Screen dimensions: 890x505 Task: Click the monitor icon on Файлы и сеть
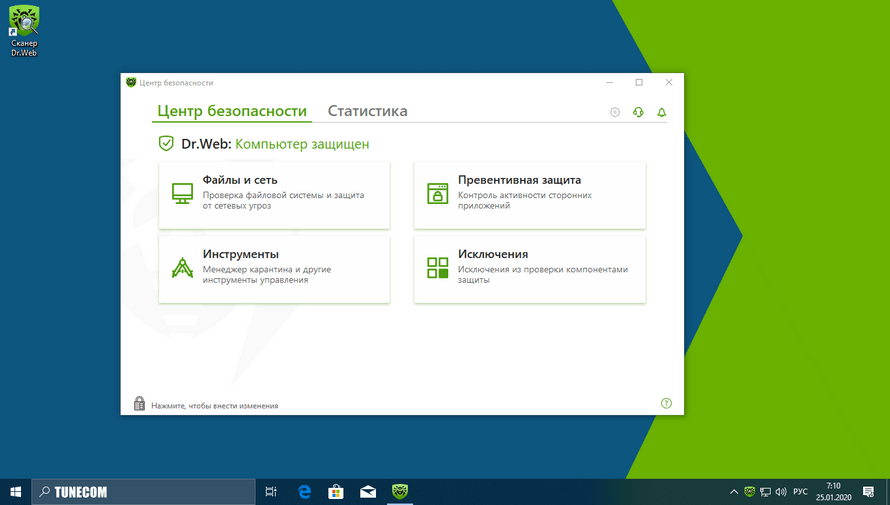click(182, 193)
